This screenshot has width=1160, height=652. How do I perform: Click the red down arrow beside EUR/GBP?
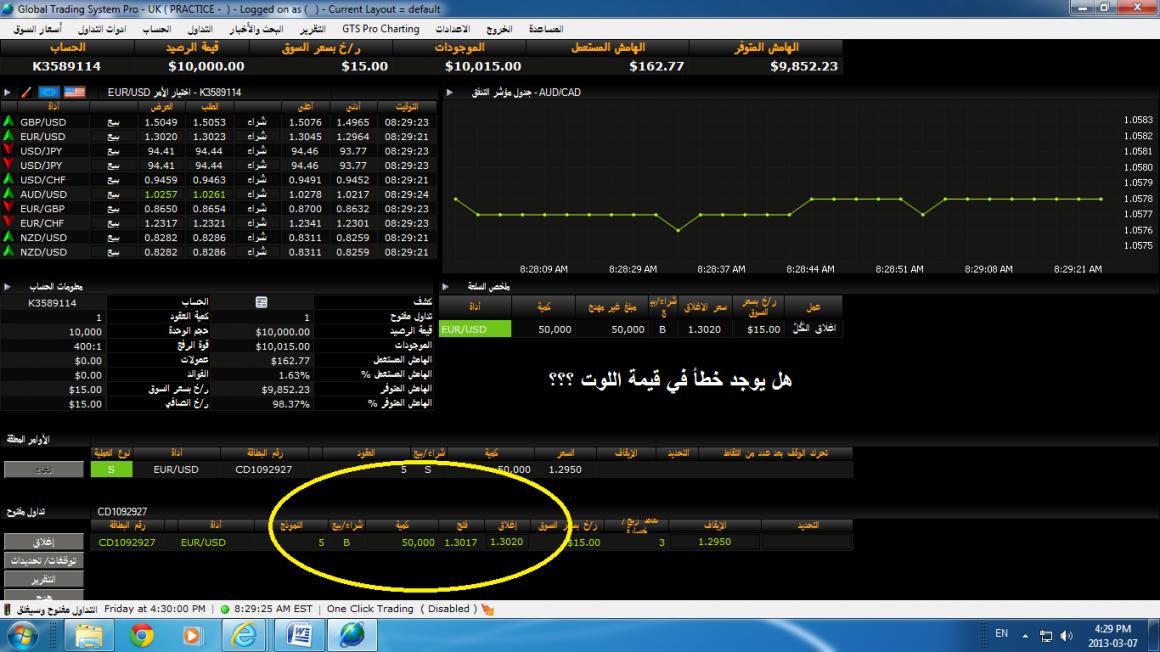(8, 208)
